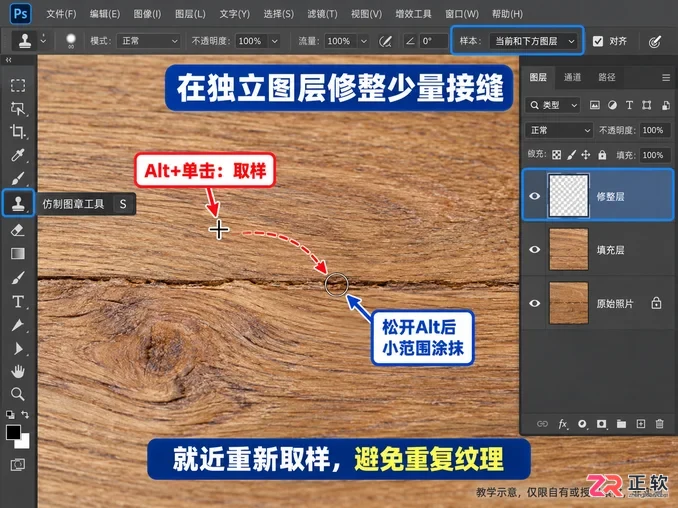Click the angle 0° input field

click(434, 41)
